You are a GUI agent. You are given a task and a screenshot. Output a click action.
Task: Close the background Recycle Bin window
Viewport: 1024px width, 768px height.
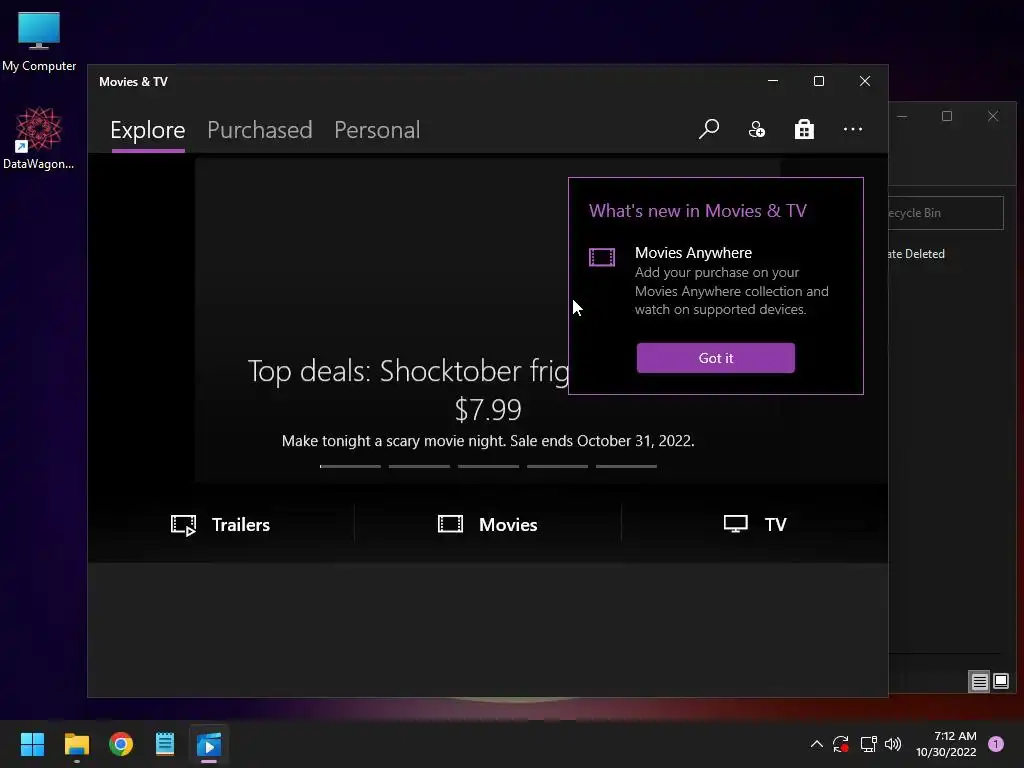(x=993, y=116)
